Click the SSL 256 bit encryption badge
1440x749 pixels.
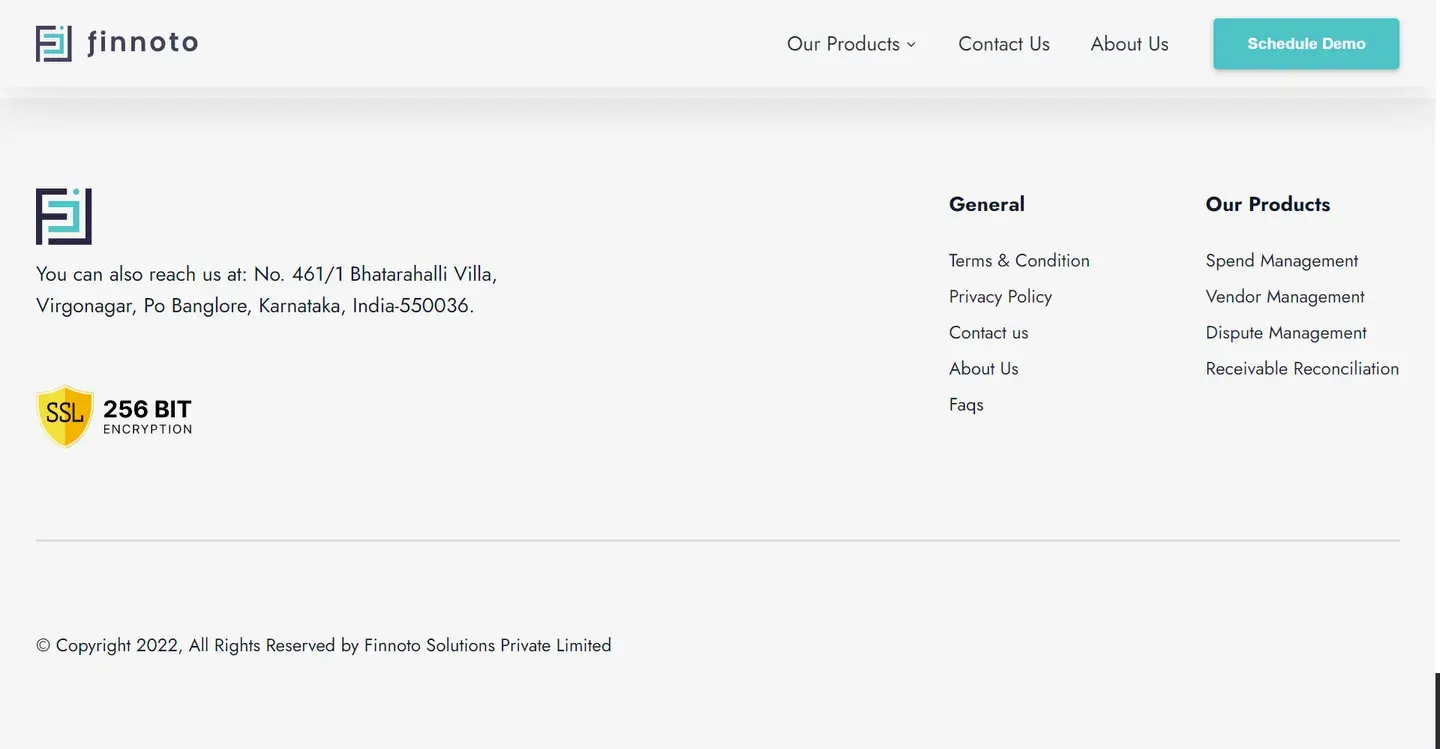pyautogui.click(x=114, y=416)
